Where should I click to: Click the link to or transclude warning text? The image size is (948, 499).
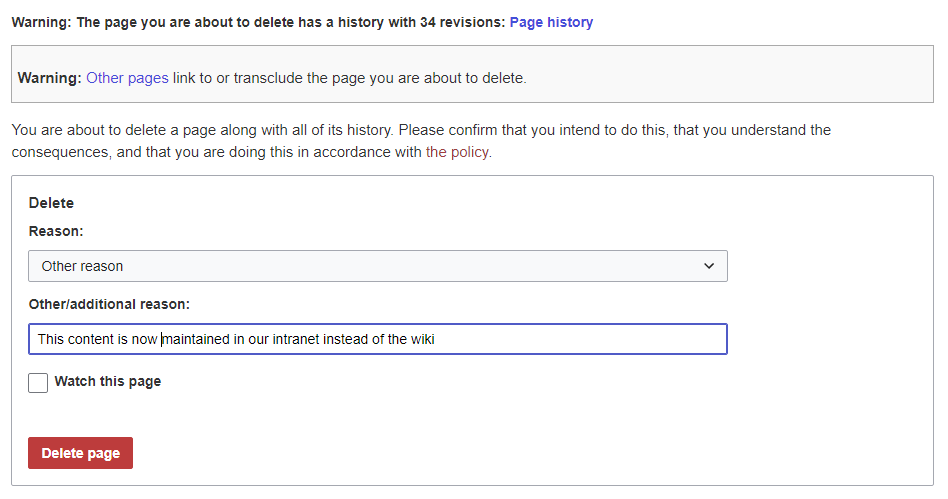(x=349, y=77)
